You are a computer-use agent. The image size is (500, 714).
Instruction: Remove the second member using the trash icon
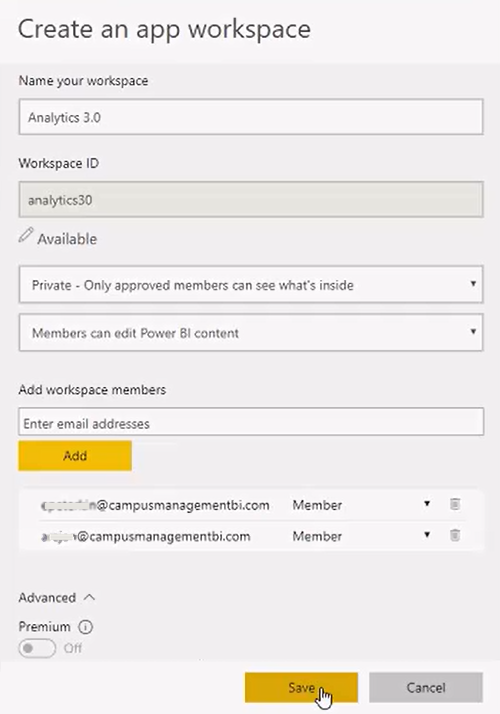[x=454, y=535]
